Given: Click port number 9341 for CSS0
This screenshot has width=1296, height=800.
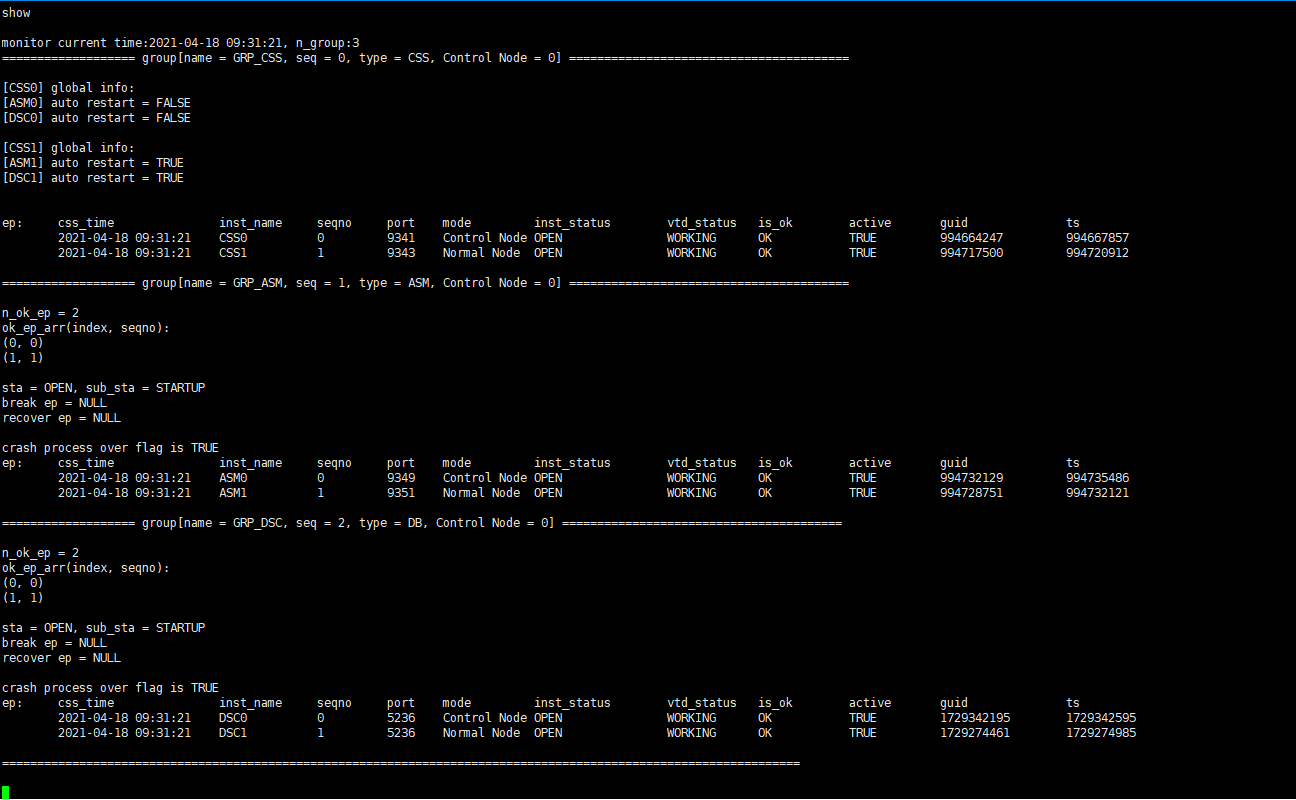Looking at the screenshot, I should coord(400,237).
